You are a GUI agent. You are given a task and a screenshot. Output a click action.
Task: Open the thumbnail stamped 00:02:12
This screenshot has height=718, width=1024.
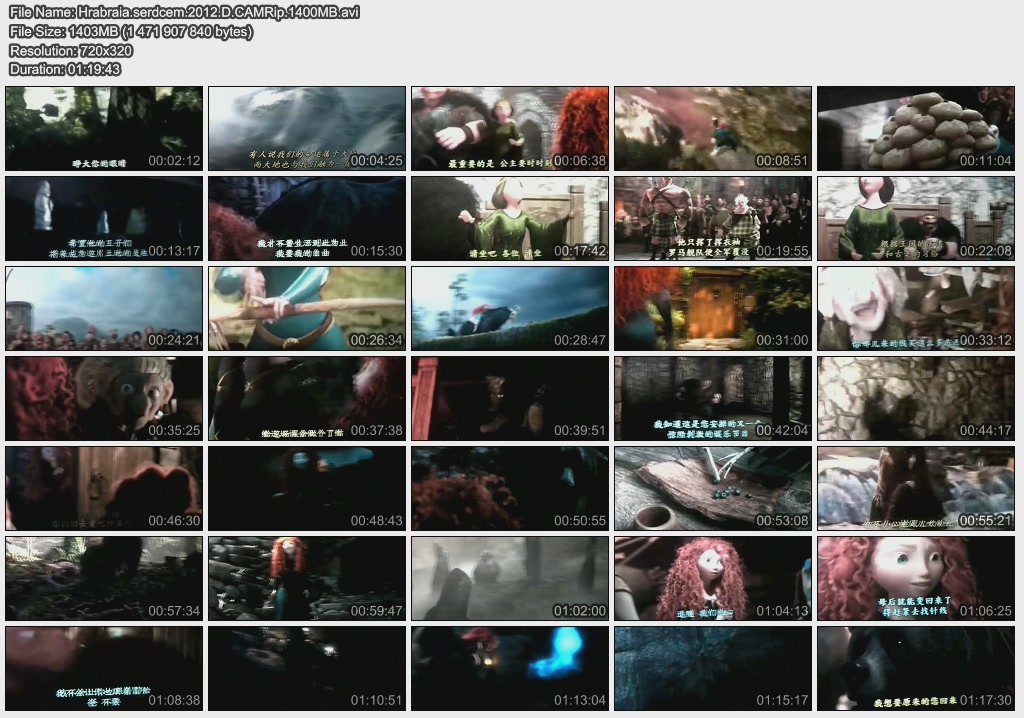point(104,129)
